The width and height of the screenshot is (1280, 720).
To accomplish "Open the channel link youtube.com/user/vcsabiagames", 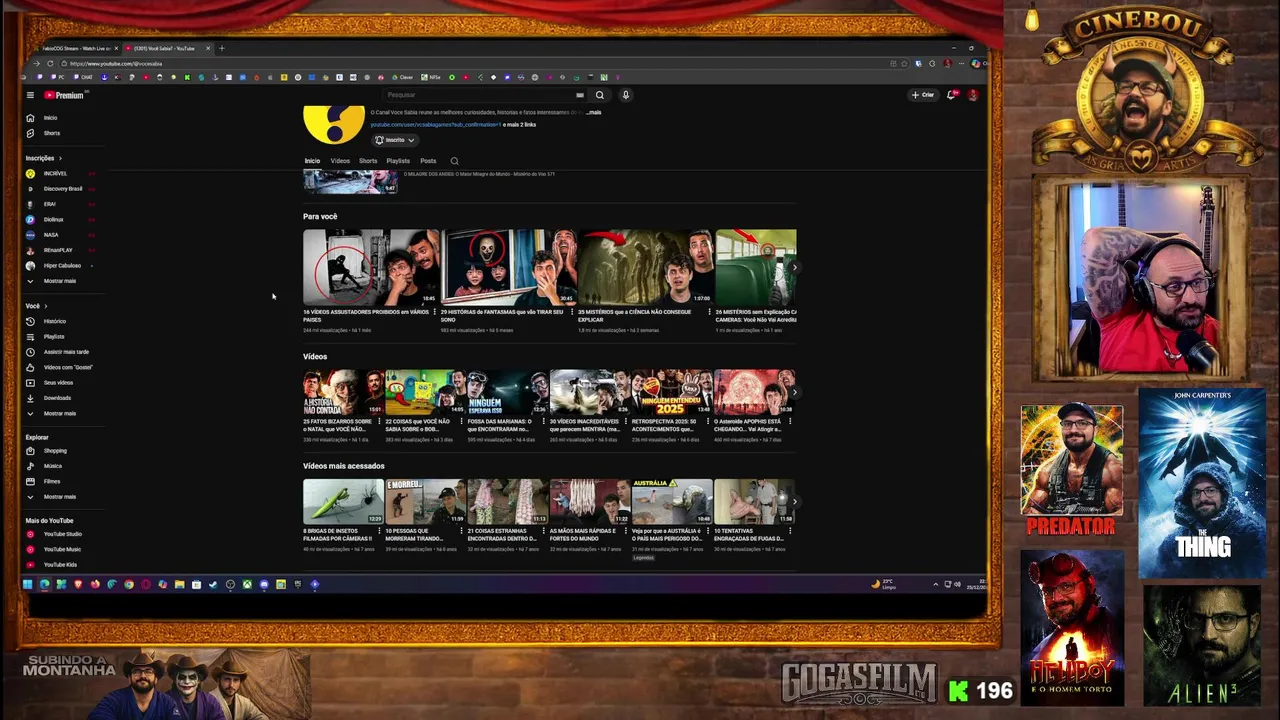I will click(435, 125).
